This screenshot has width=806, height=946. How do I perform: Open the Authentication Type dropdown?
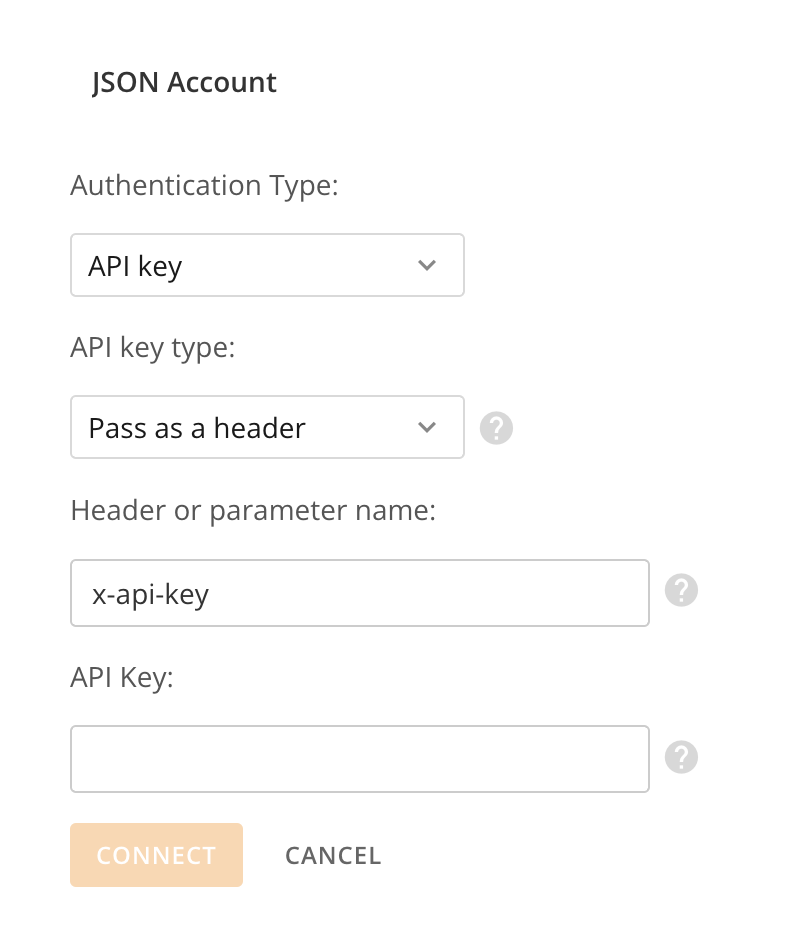coord(267,265)
